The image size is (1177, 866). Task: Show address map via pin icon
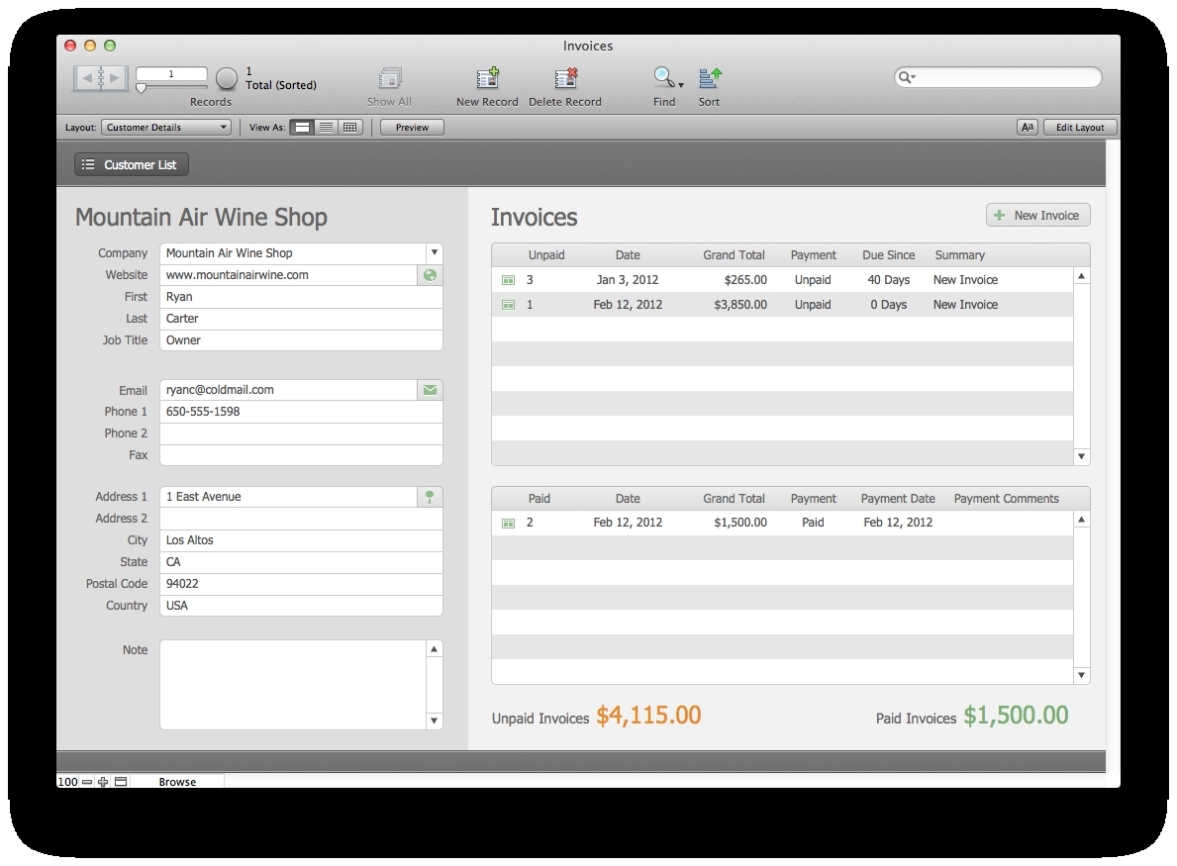pyautogui.click(x=430, y=497)
